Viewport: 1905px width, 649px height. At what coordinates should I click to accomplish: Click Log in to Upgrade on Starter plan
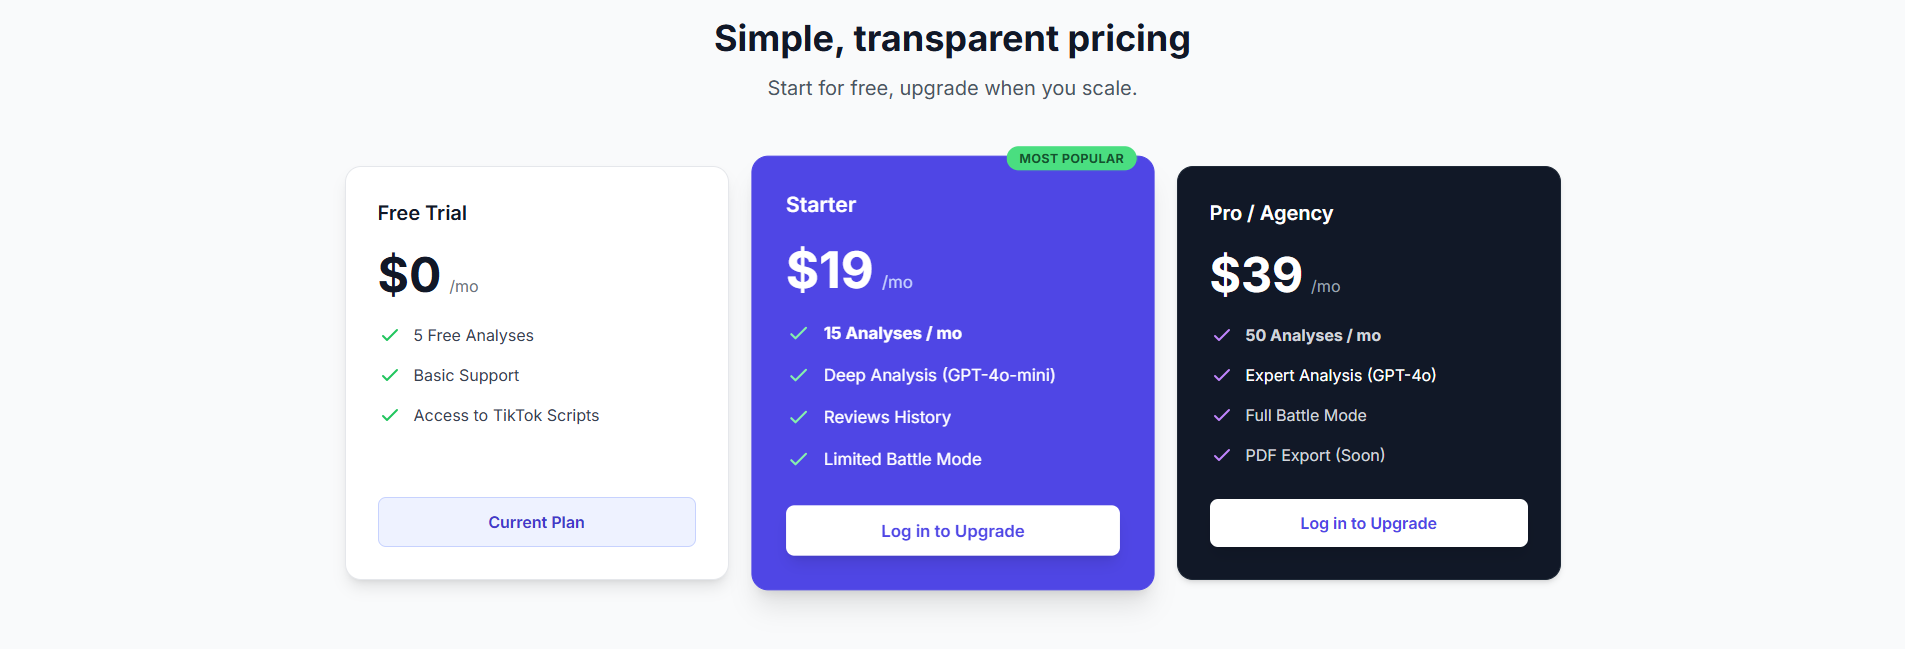tap(951, 530)
